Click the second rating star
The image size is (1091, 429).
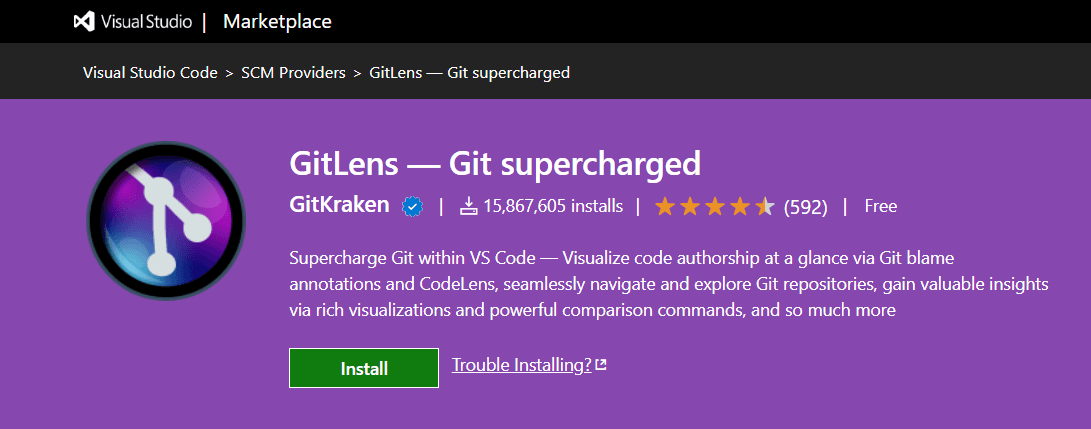[690, 207]
